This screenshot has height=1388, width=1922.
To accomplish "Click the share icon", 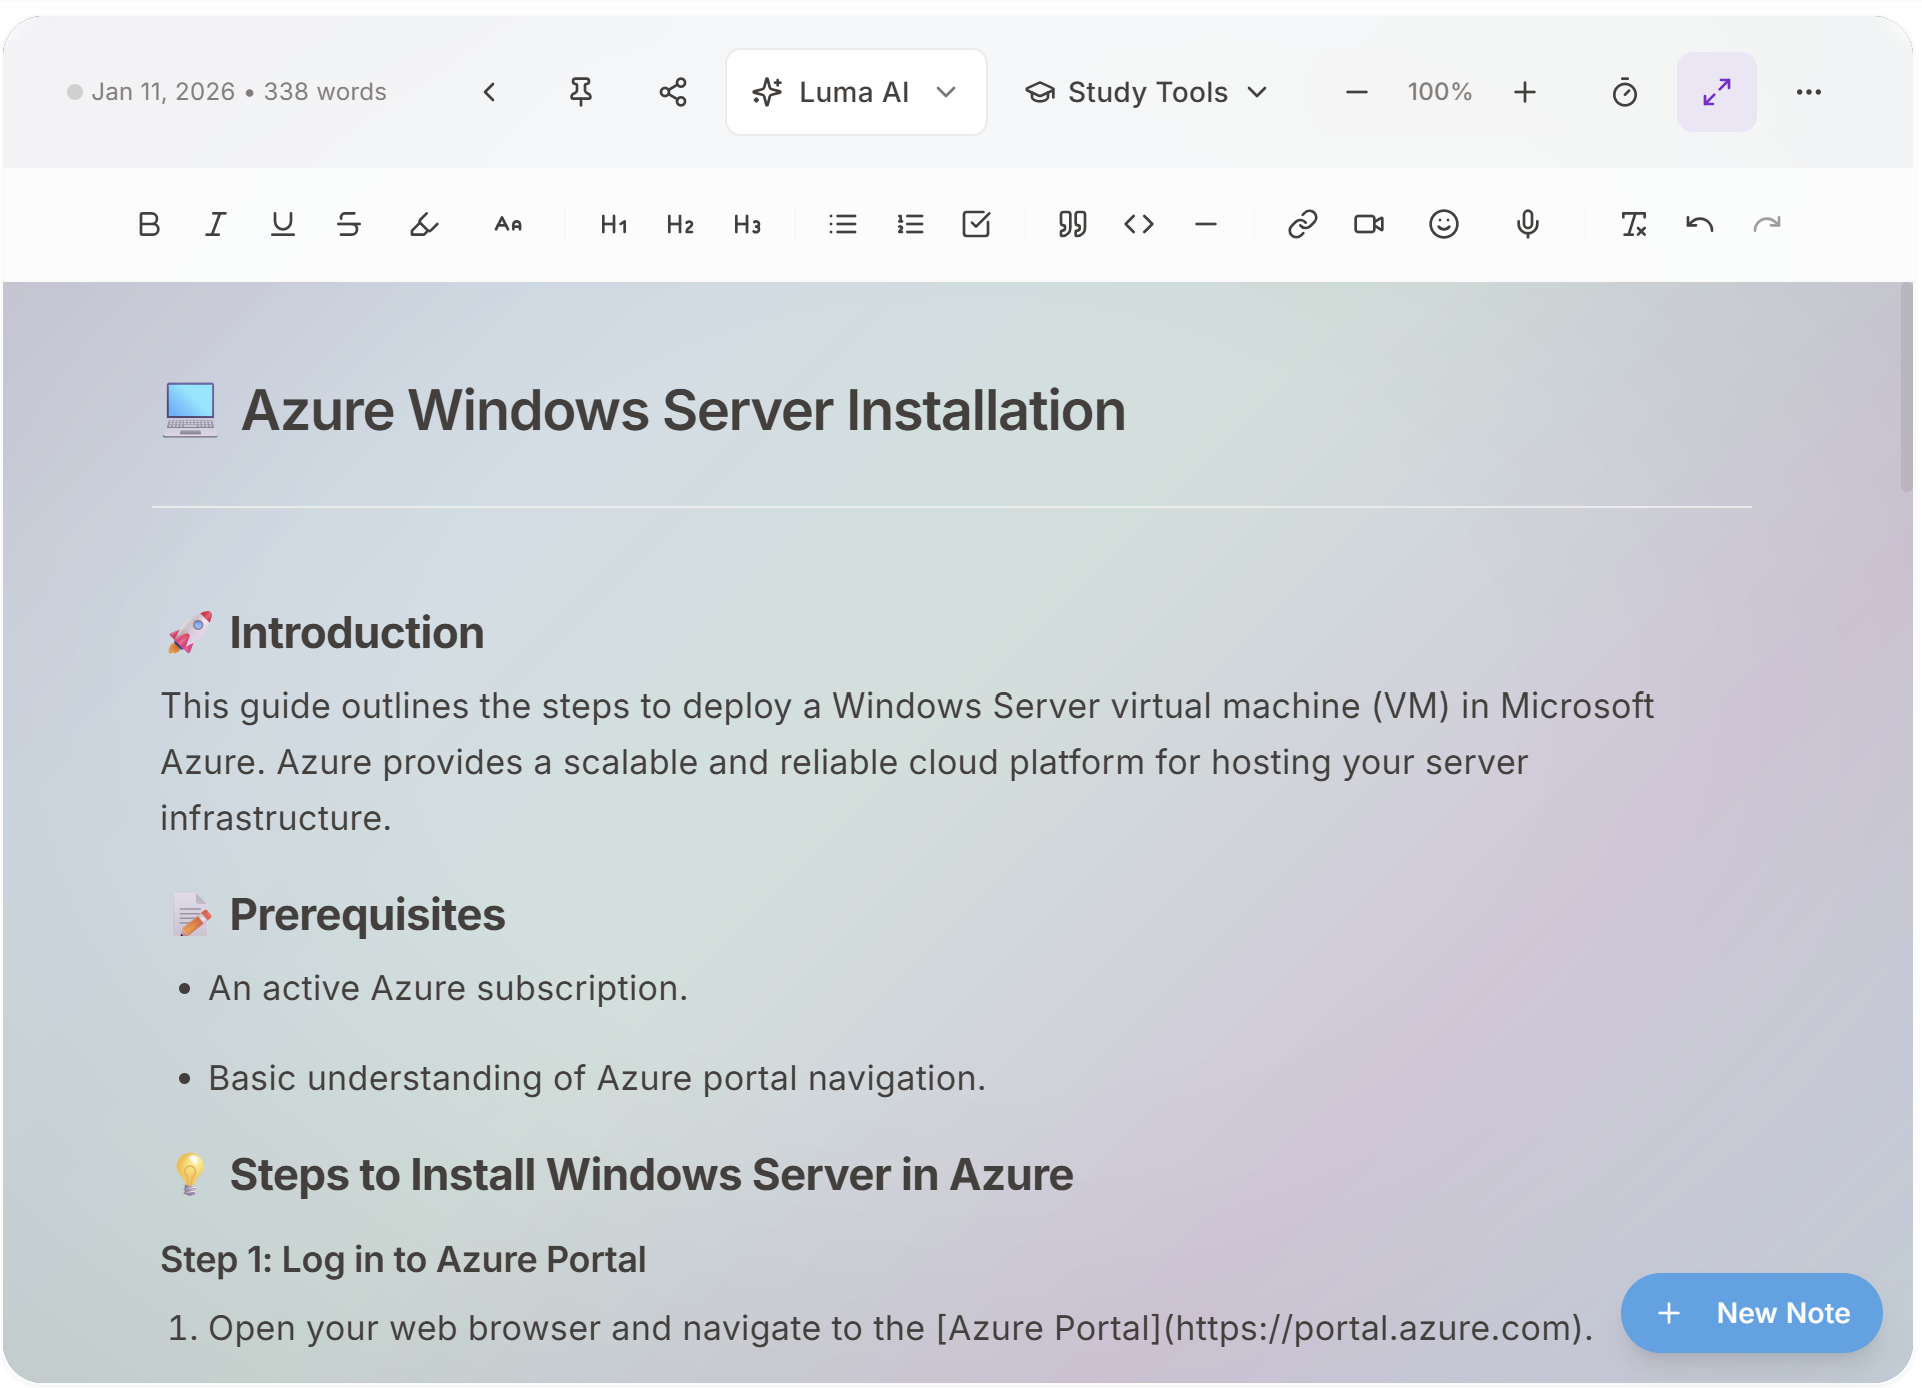I will (x=673, y=92).
